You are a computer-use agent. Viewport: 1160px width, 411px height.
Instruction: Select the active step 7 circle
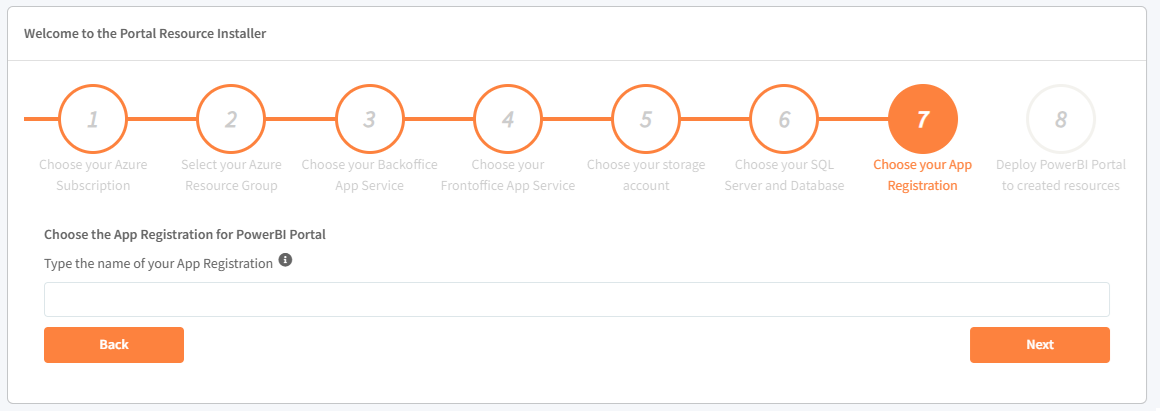(x=923, y=120)
